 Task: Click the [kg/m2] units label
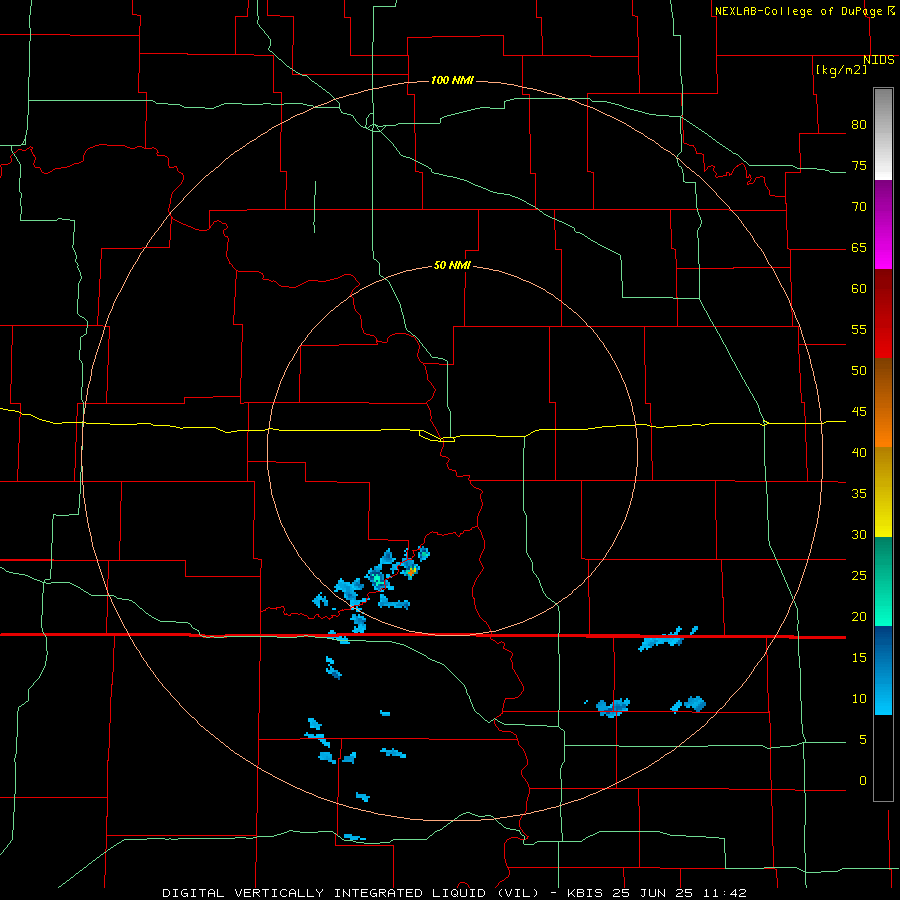(x=841, y=70)
